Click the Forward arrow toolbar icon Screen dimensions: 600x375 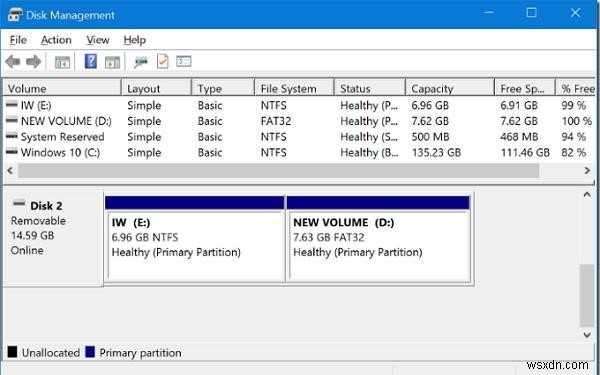(x=33, y=61)
